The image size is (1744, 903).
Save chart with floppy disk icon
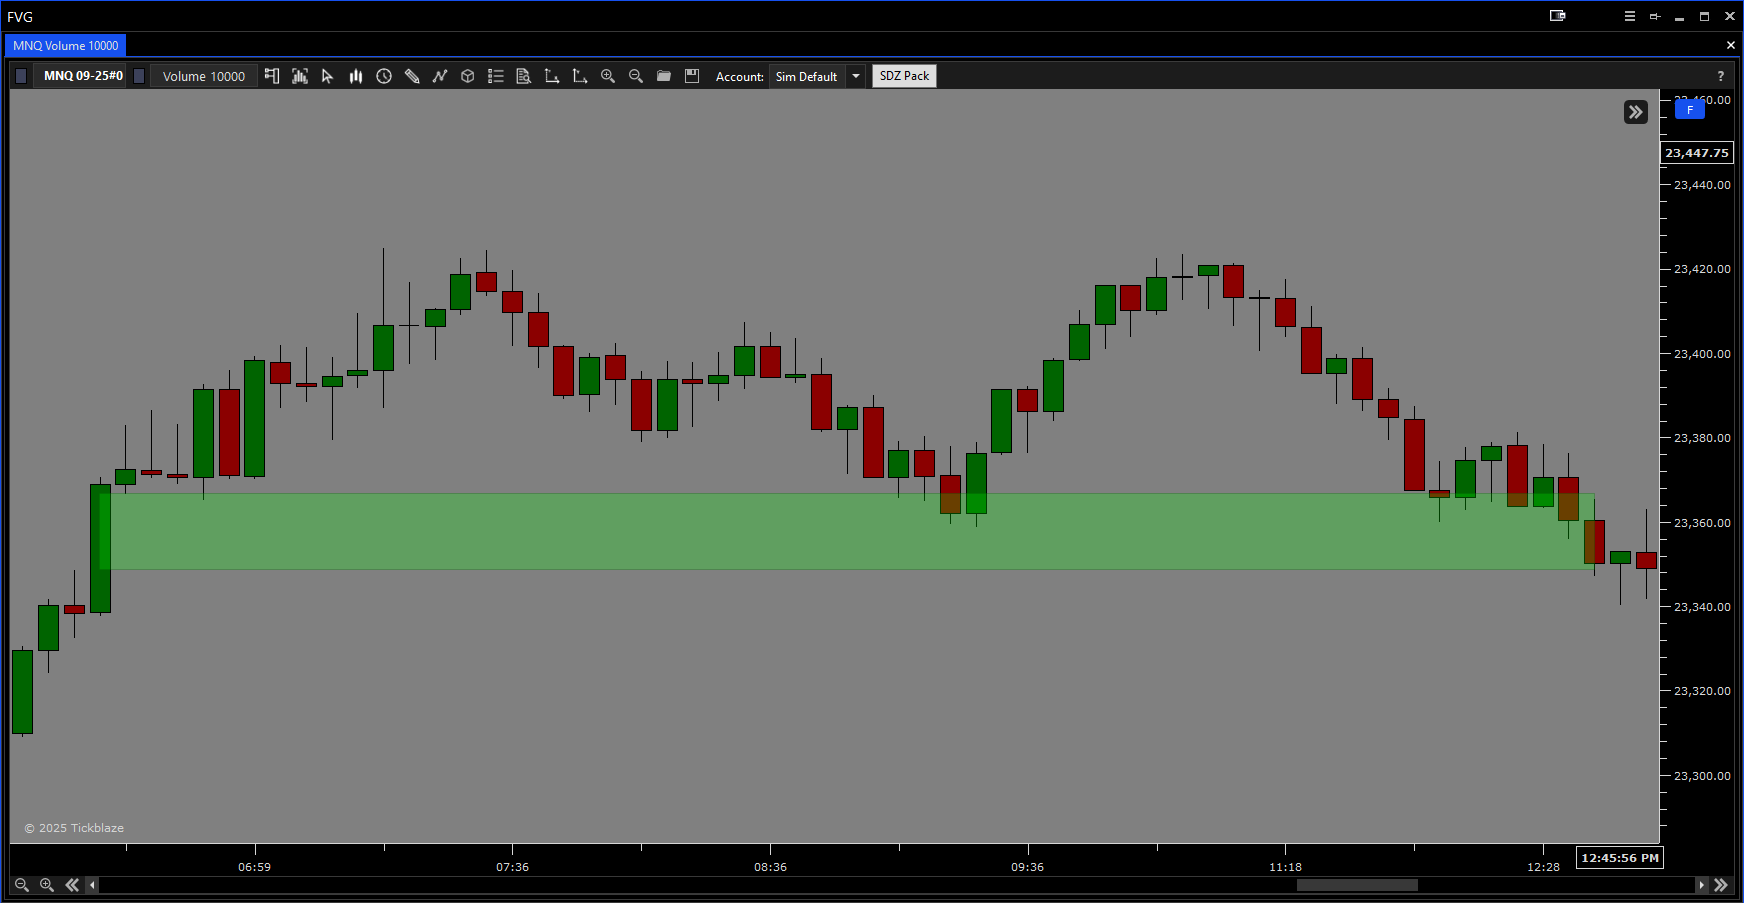[692, 76]
